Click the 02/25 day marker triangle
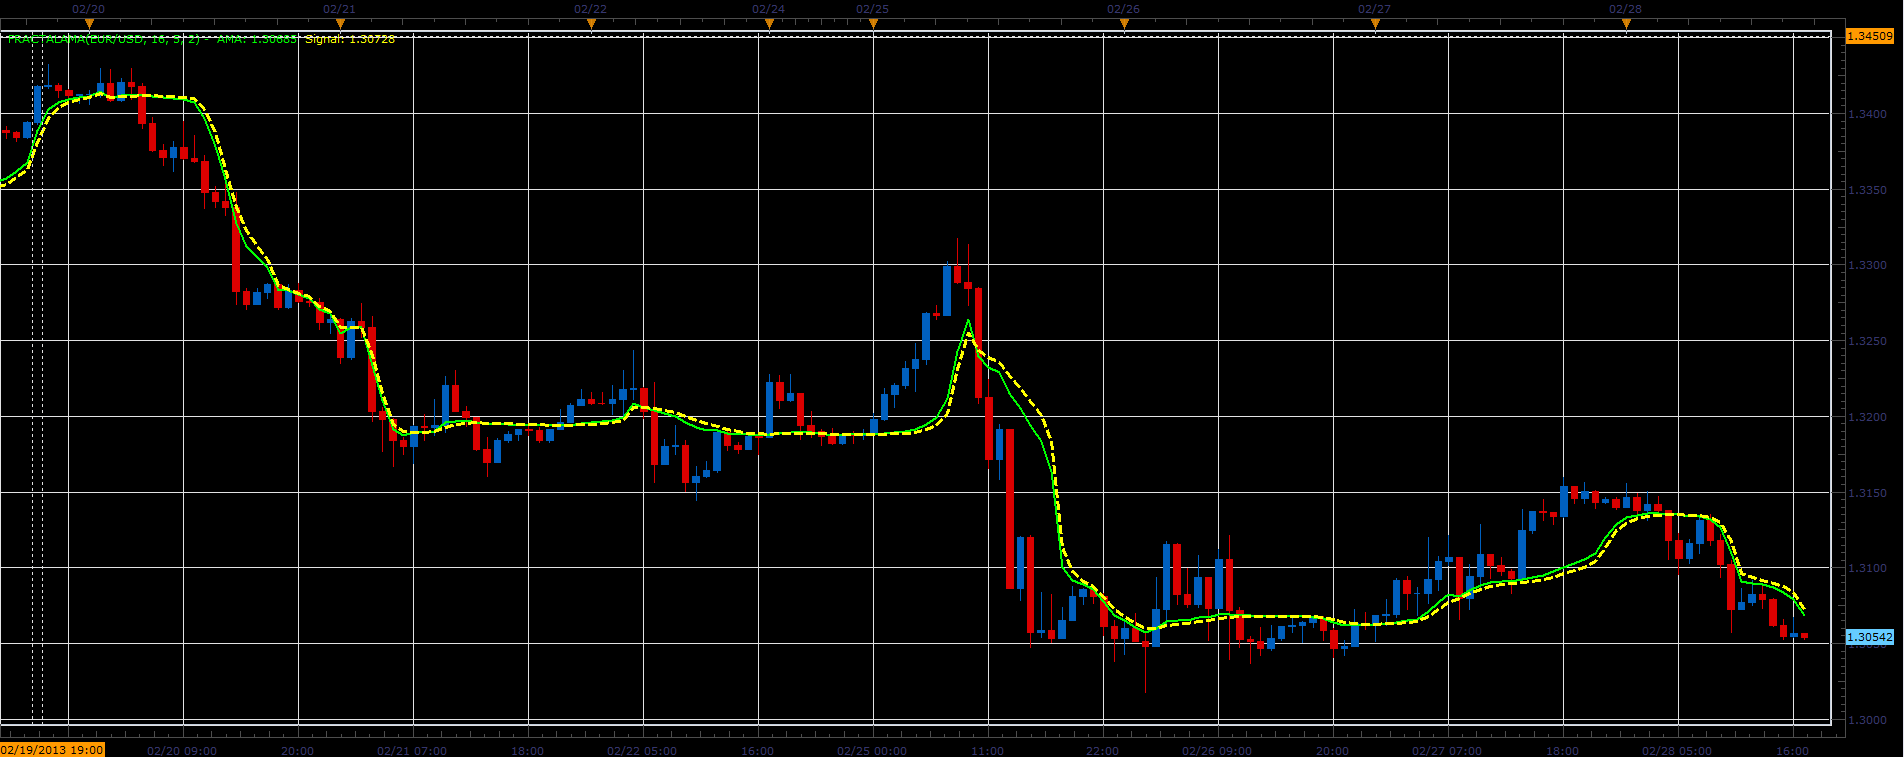Viewport: 1904px width, 757px height. pyautogui.click(x=873, y=23)
